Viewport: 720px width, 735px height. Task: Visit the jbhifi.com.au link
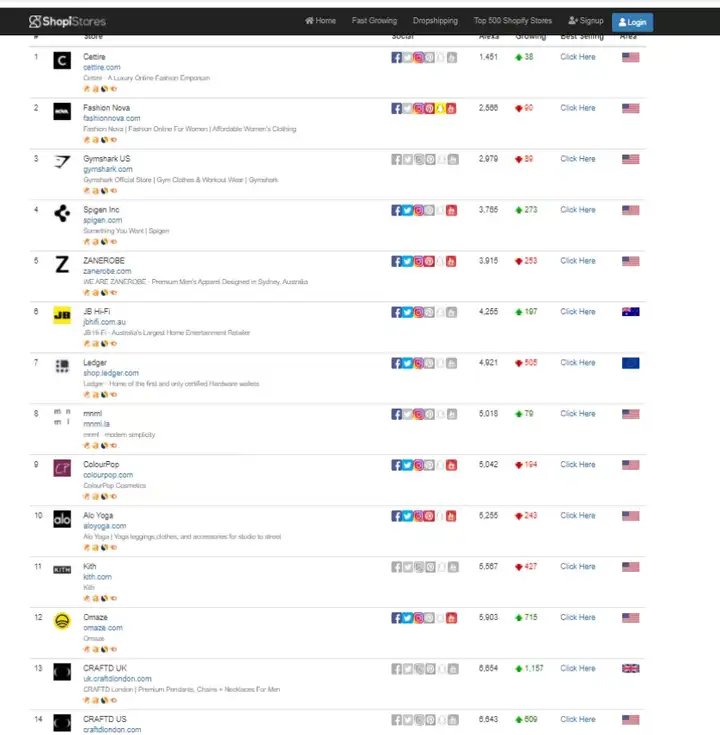pyautogui.click(x=105, y=322)
